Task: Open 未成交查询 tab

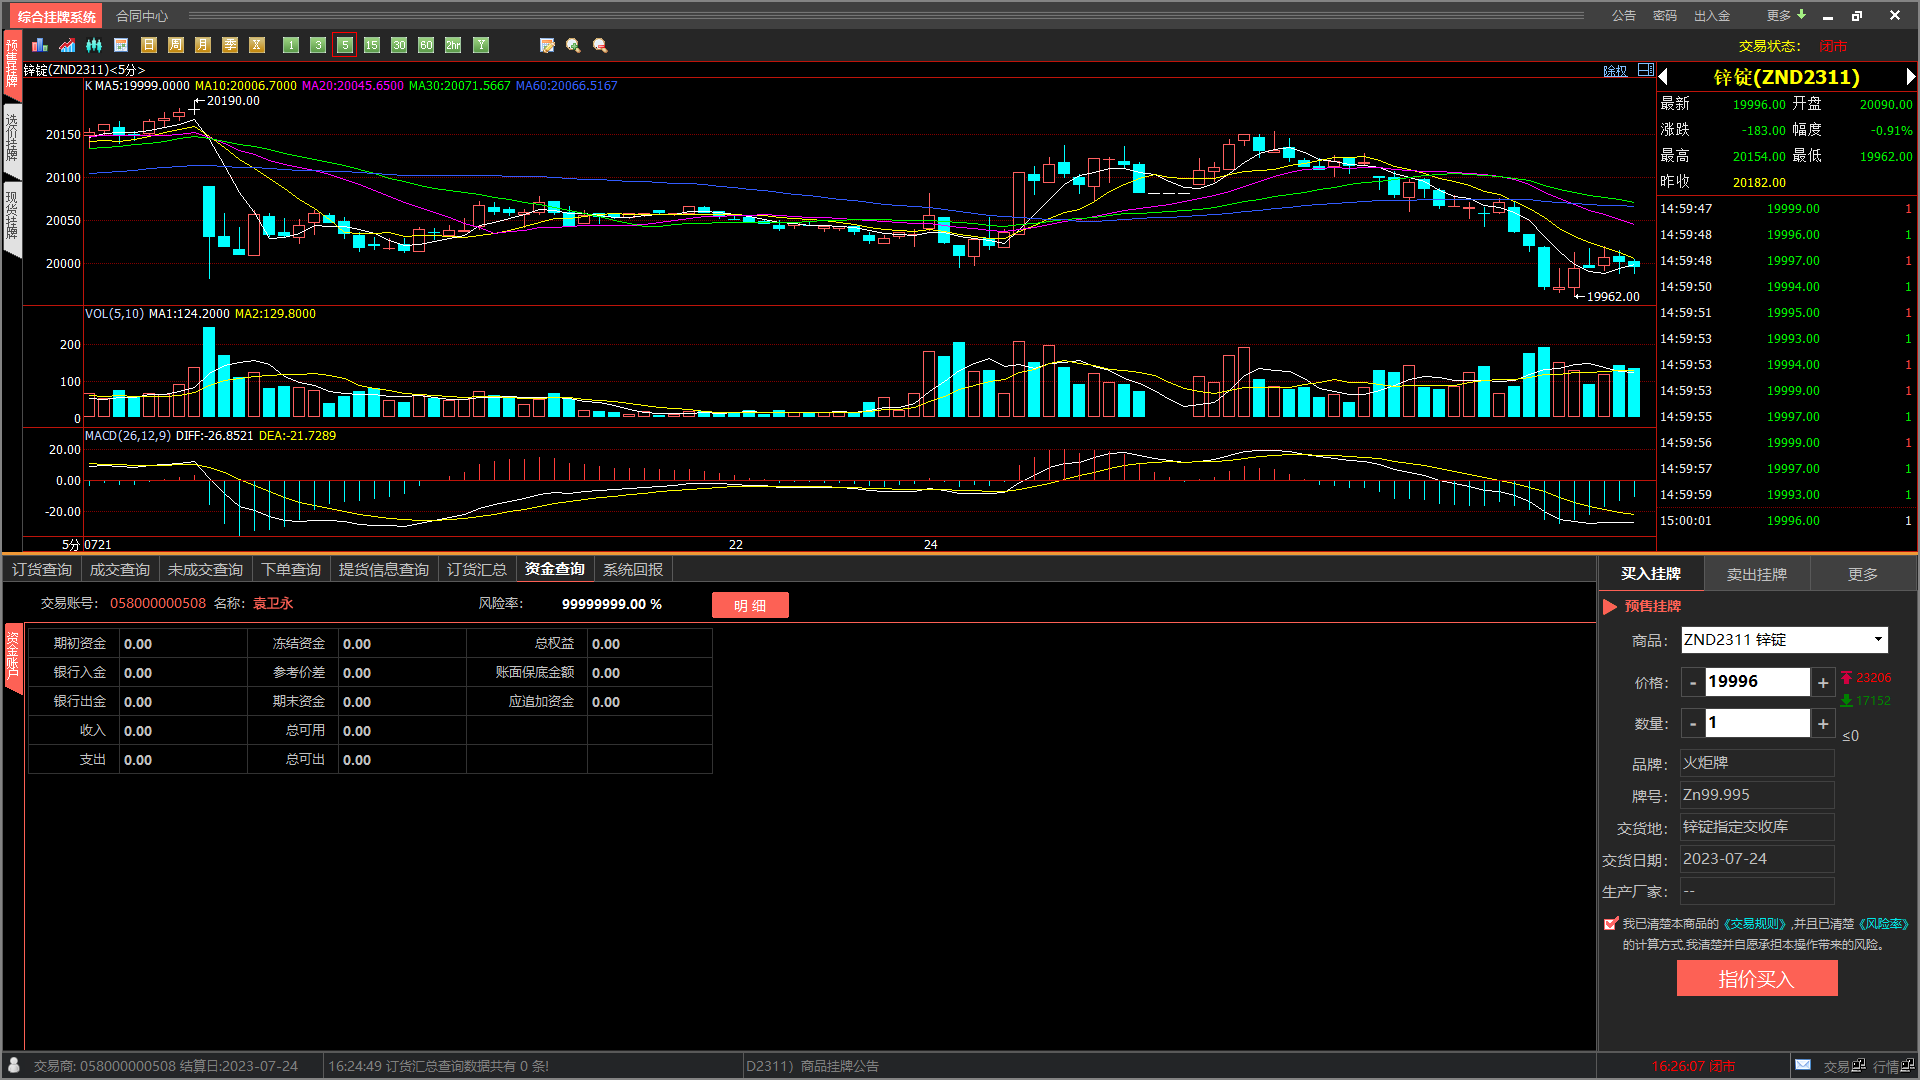Action: pyautogui.click(x=205, y=570)
